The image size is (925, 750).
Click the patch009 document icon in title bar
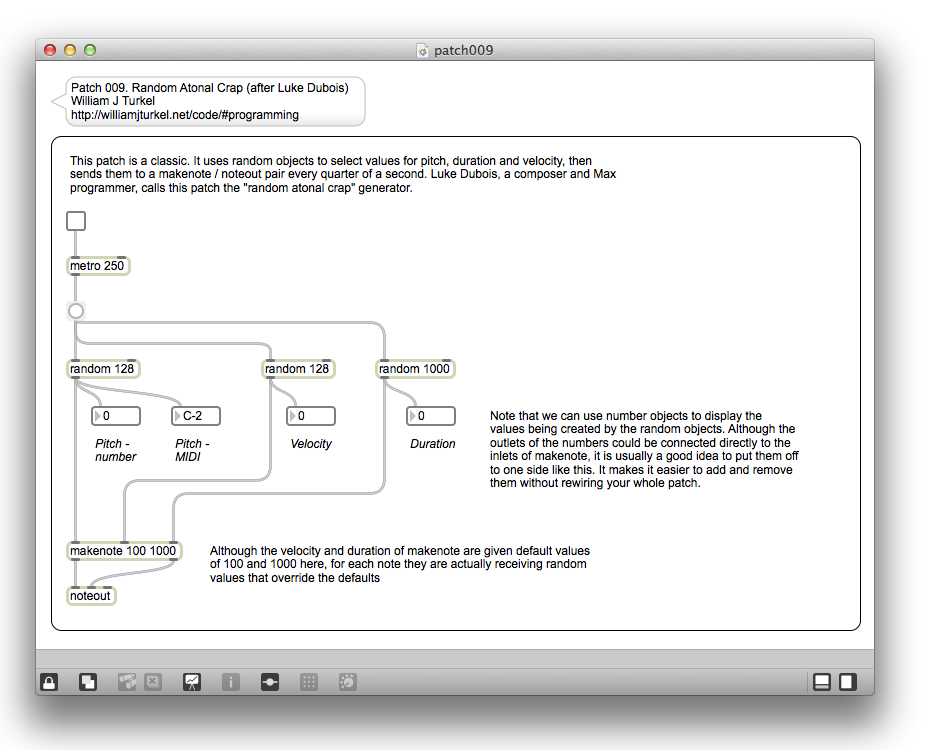[x=422, y=50]
